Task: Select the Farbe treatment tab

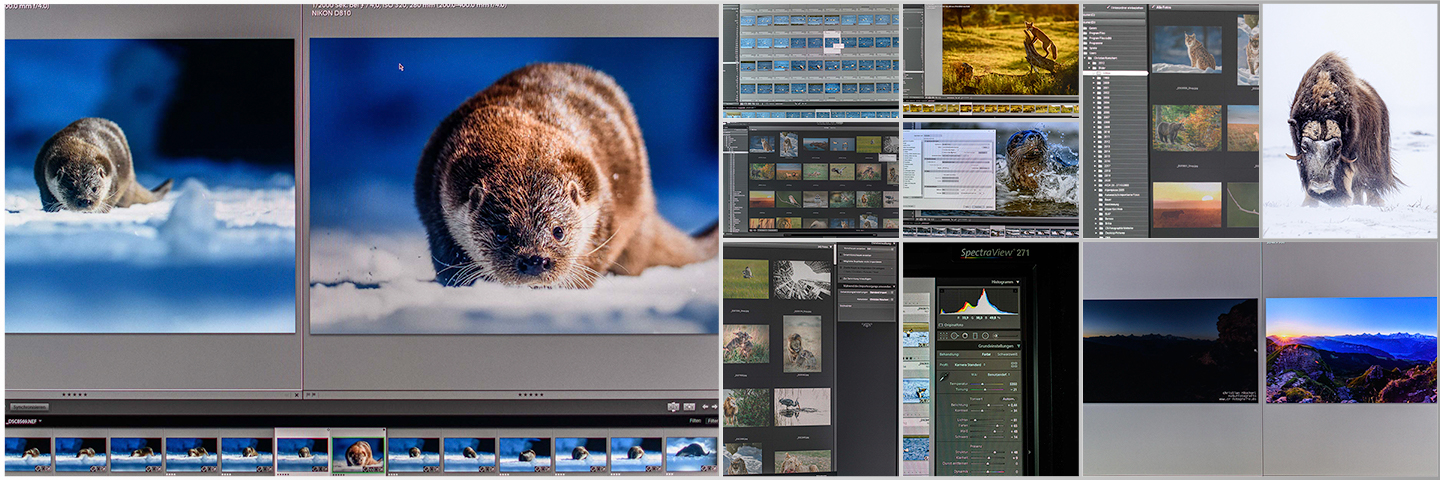Action: (986, 354)
